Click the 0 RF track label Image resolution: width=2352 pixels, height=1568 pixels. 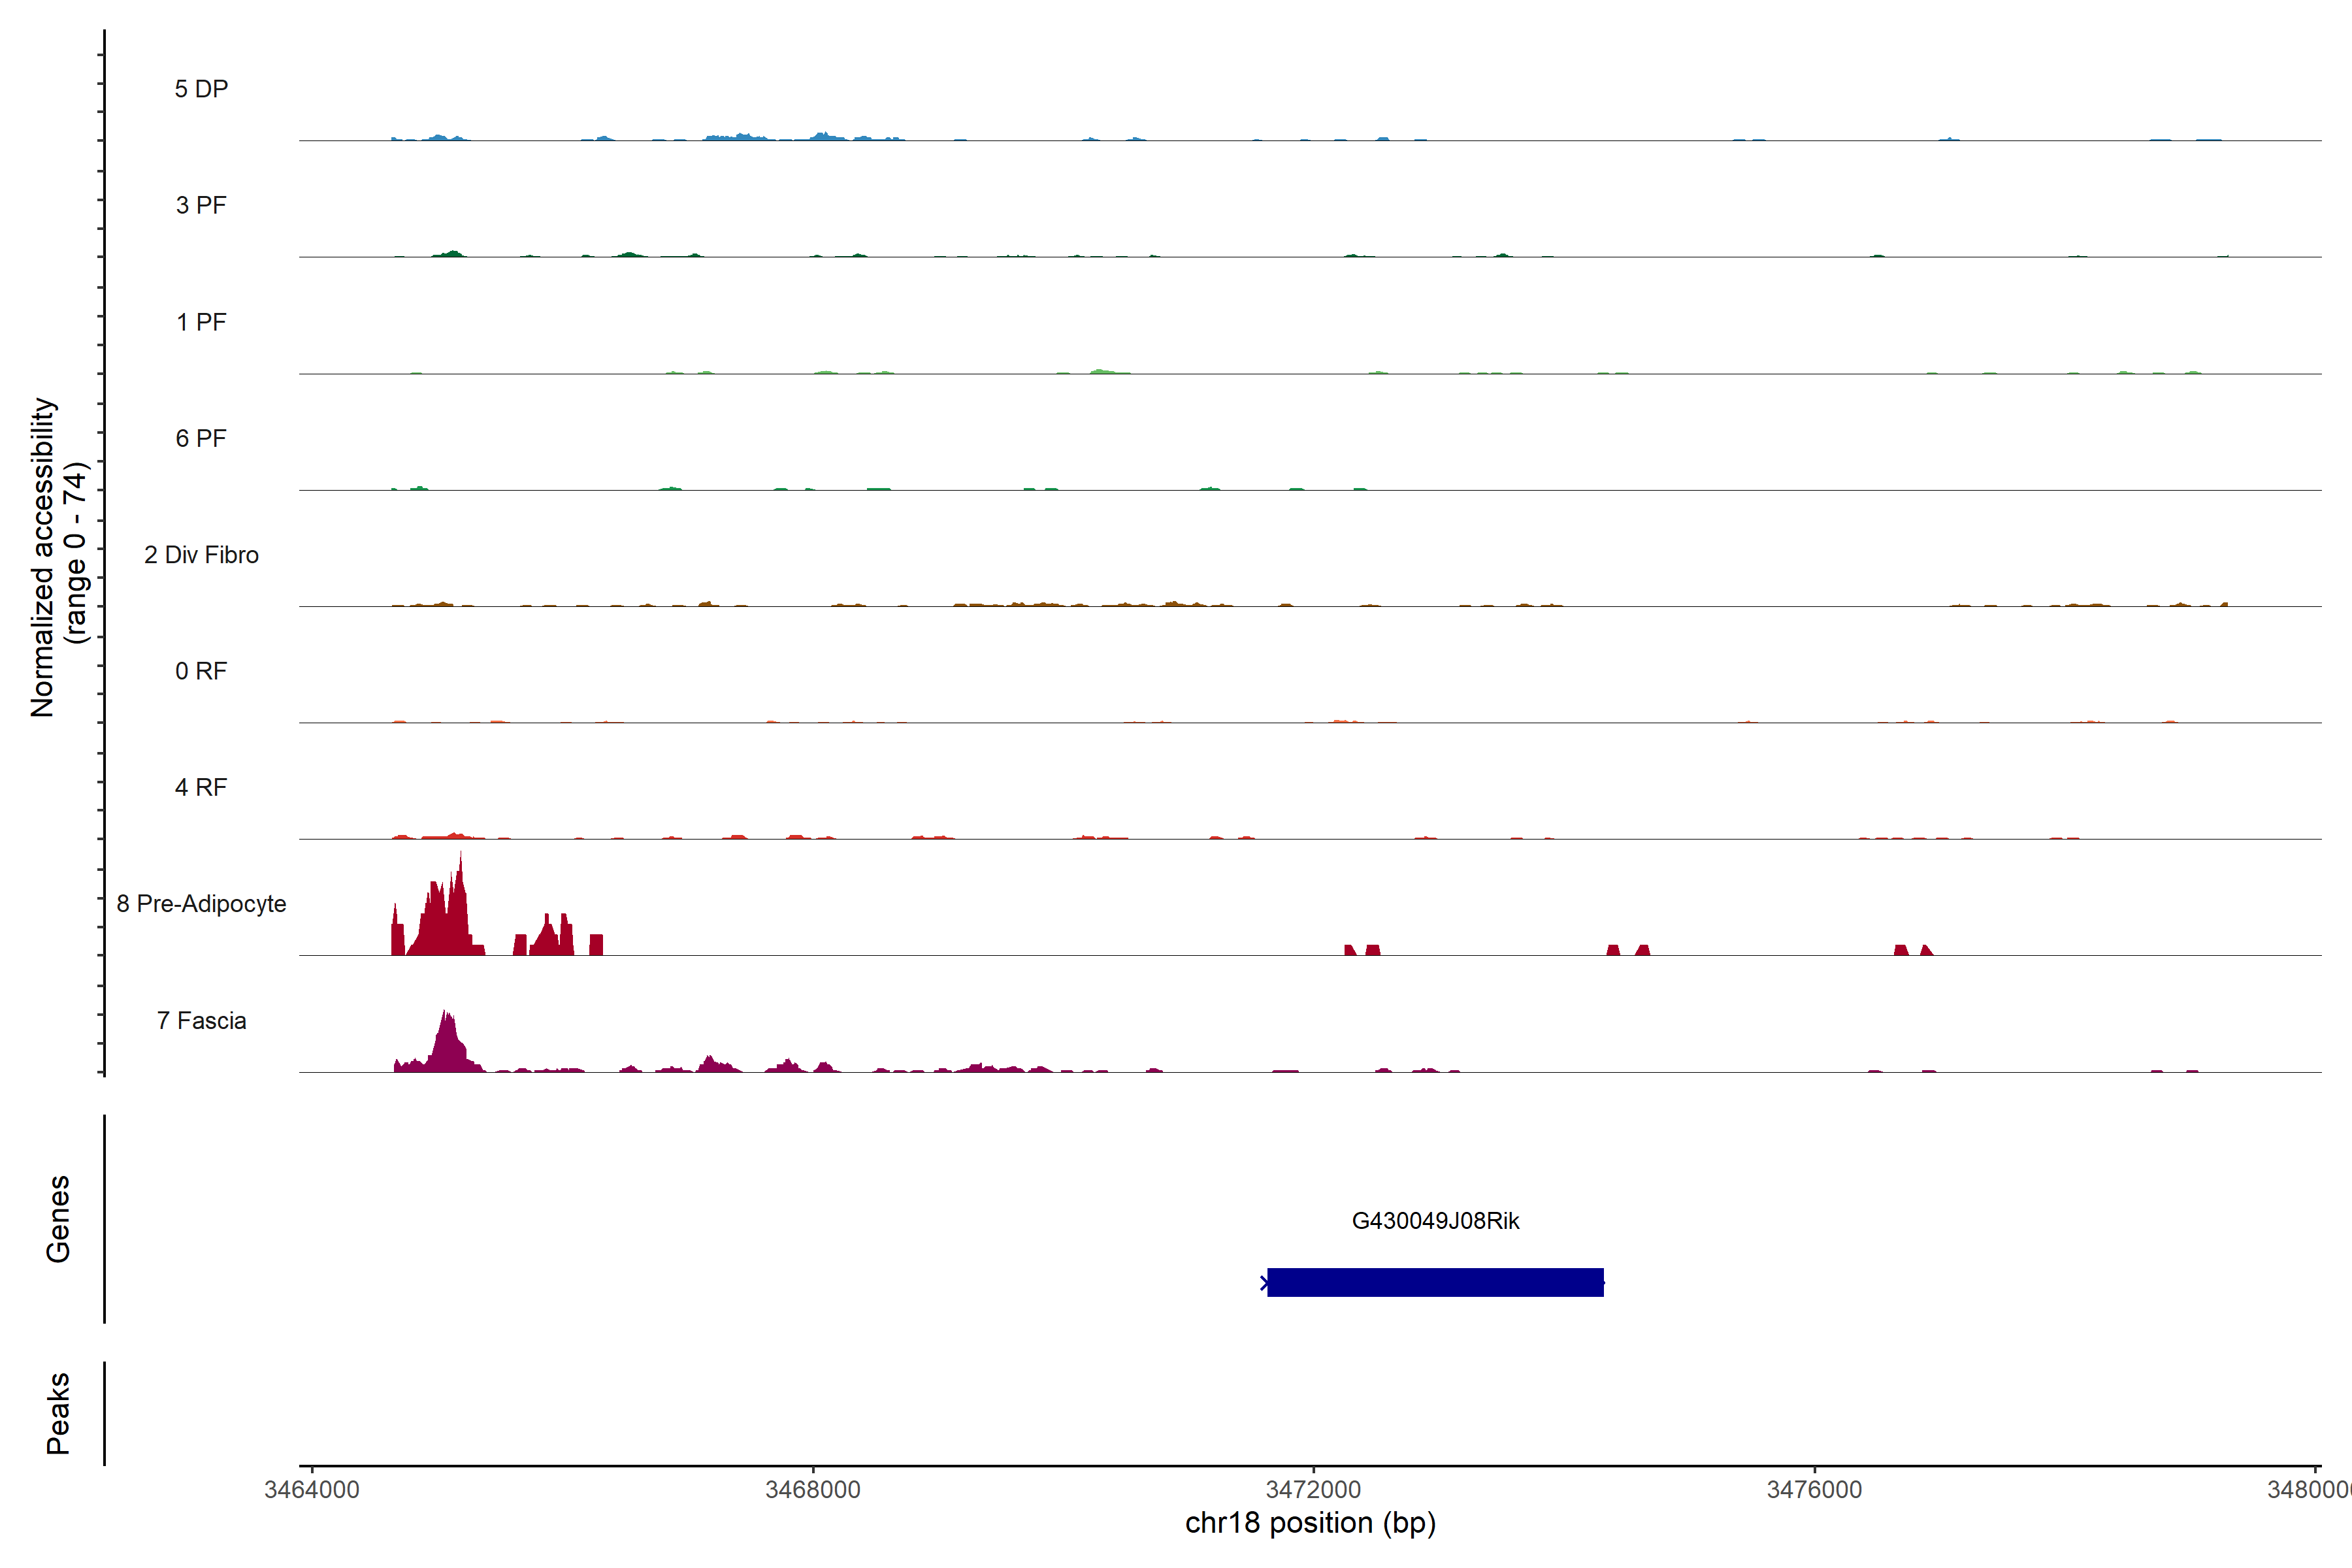click(201, 671)
